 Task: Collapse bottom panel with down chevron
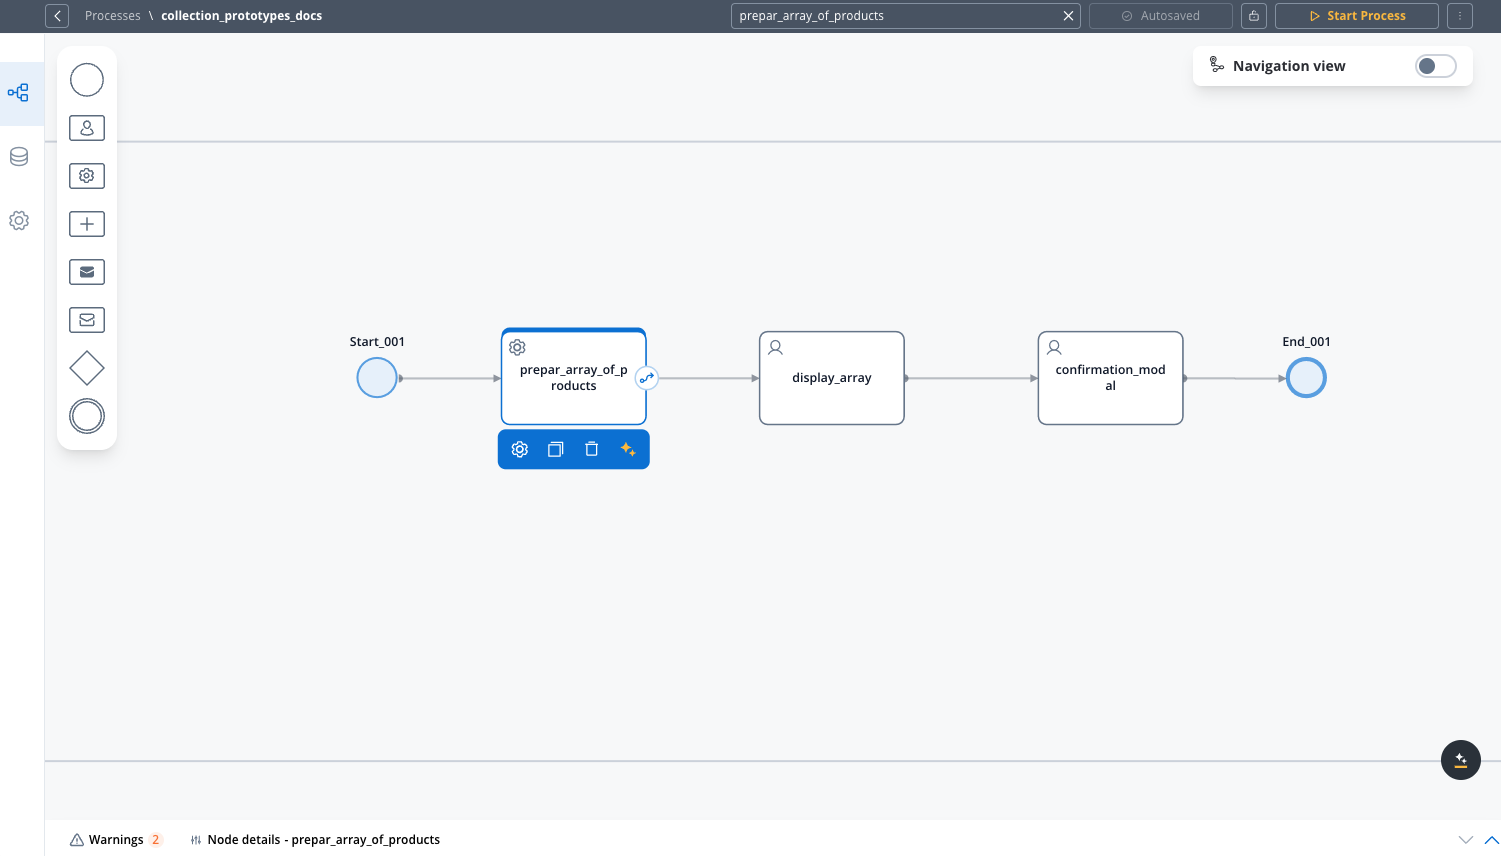point(1466,840)
